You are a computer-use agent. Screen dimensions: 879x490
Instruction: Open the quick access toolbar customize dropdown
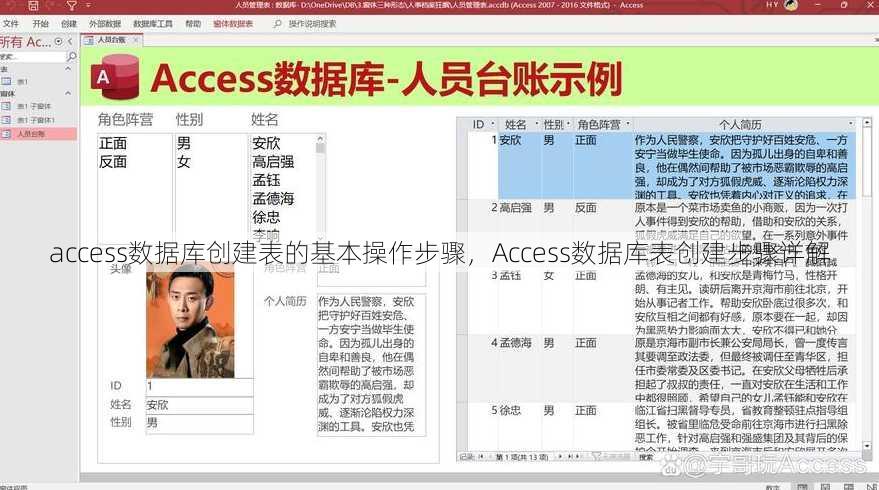(x=88, y=6)
